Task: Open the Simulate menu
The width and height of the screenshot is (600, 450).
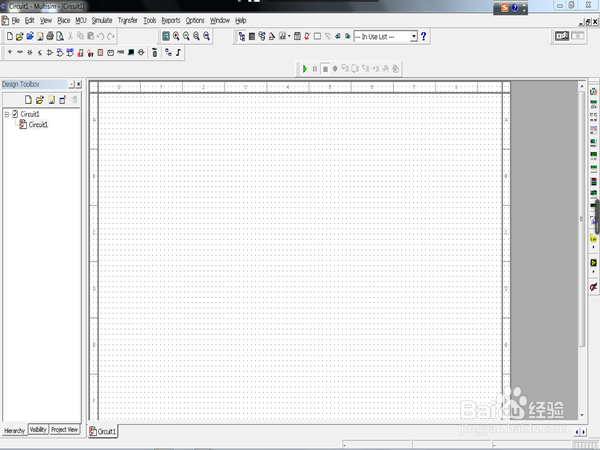Action: tap(101, 20)
